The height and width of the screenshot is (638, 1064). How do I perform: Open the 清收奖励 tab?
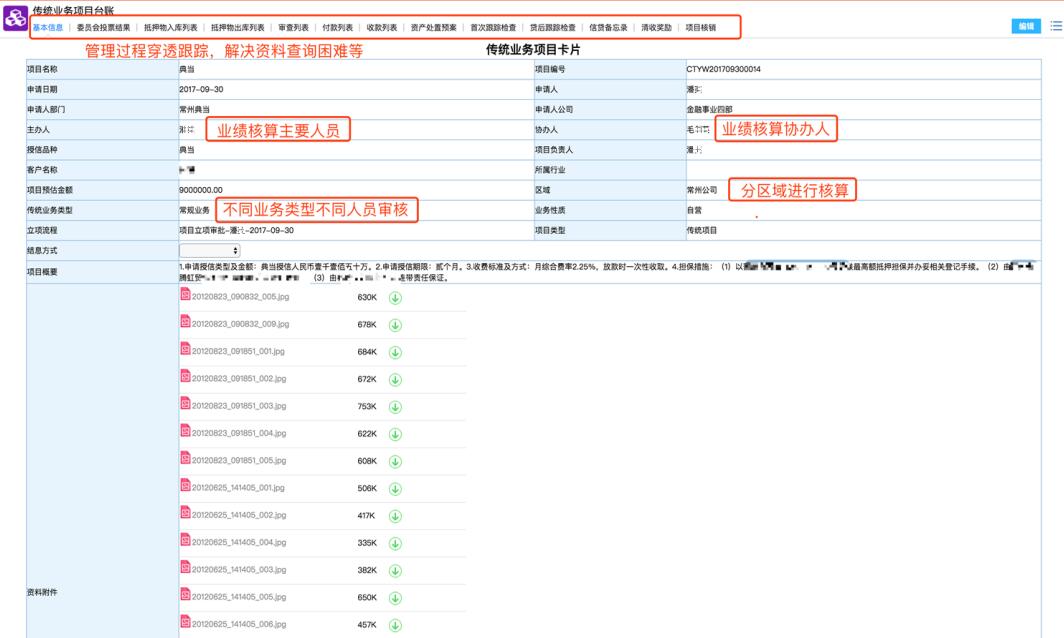point(656,28)
